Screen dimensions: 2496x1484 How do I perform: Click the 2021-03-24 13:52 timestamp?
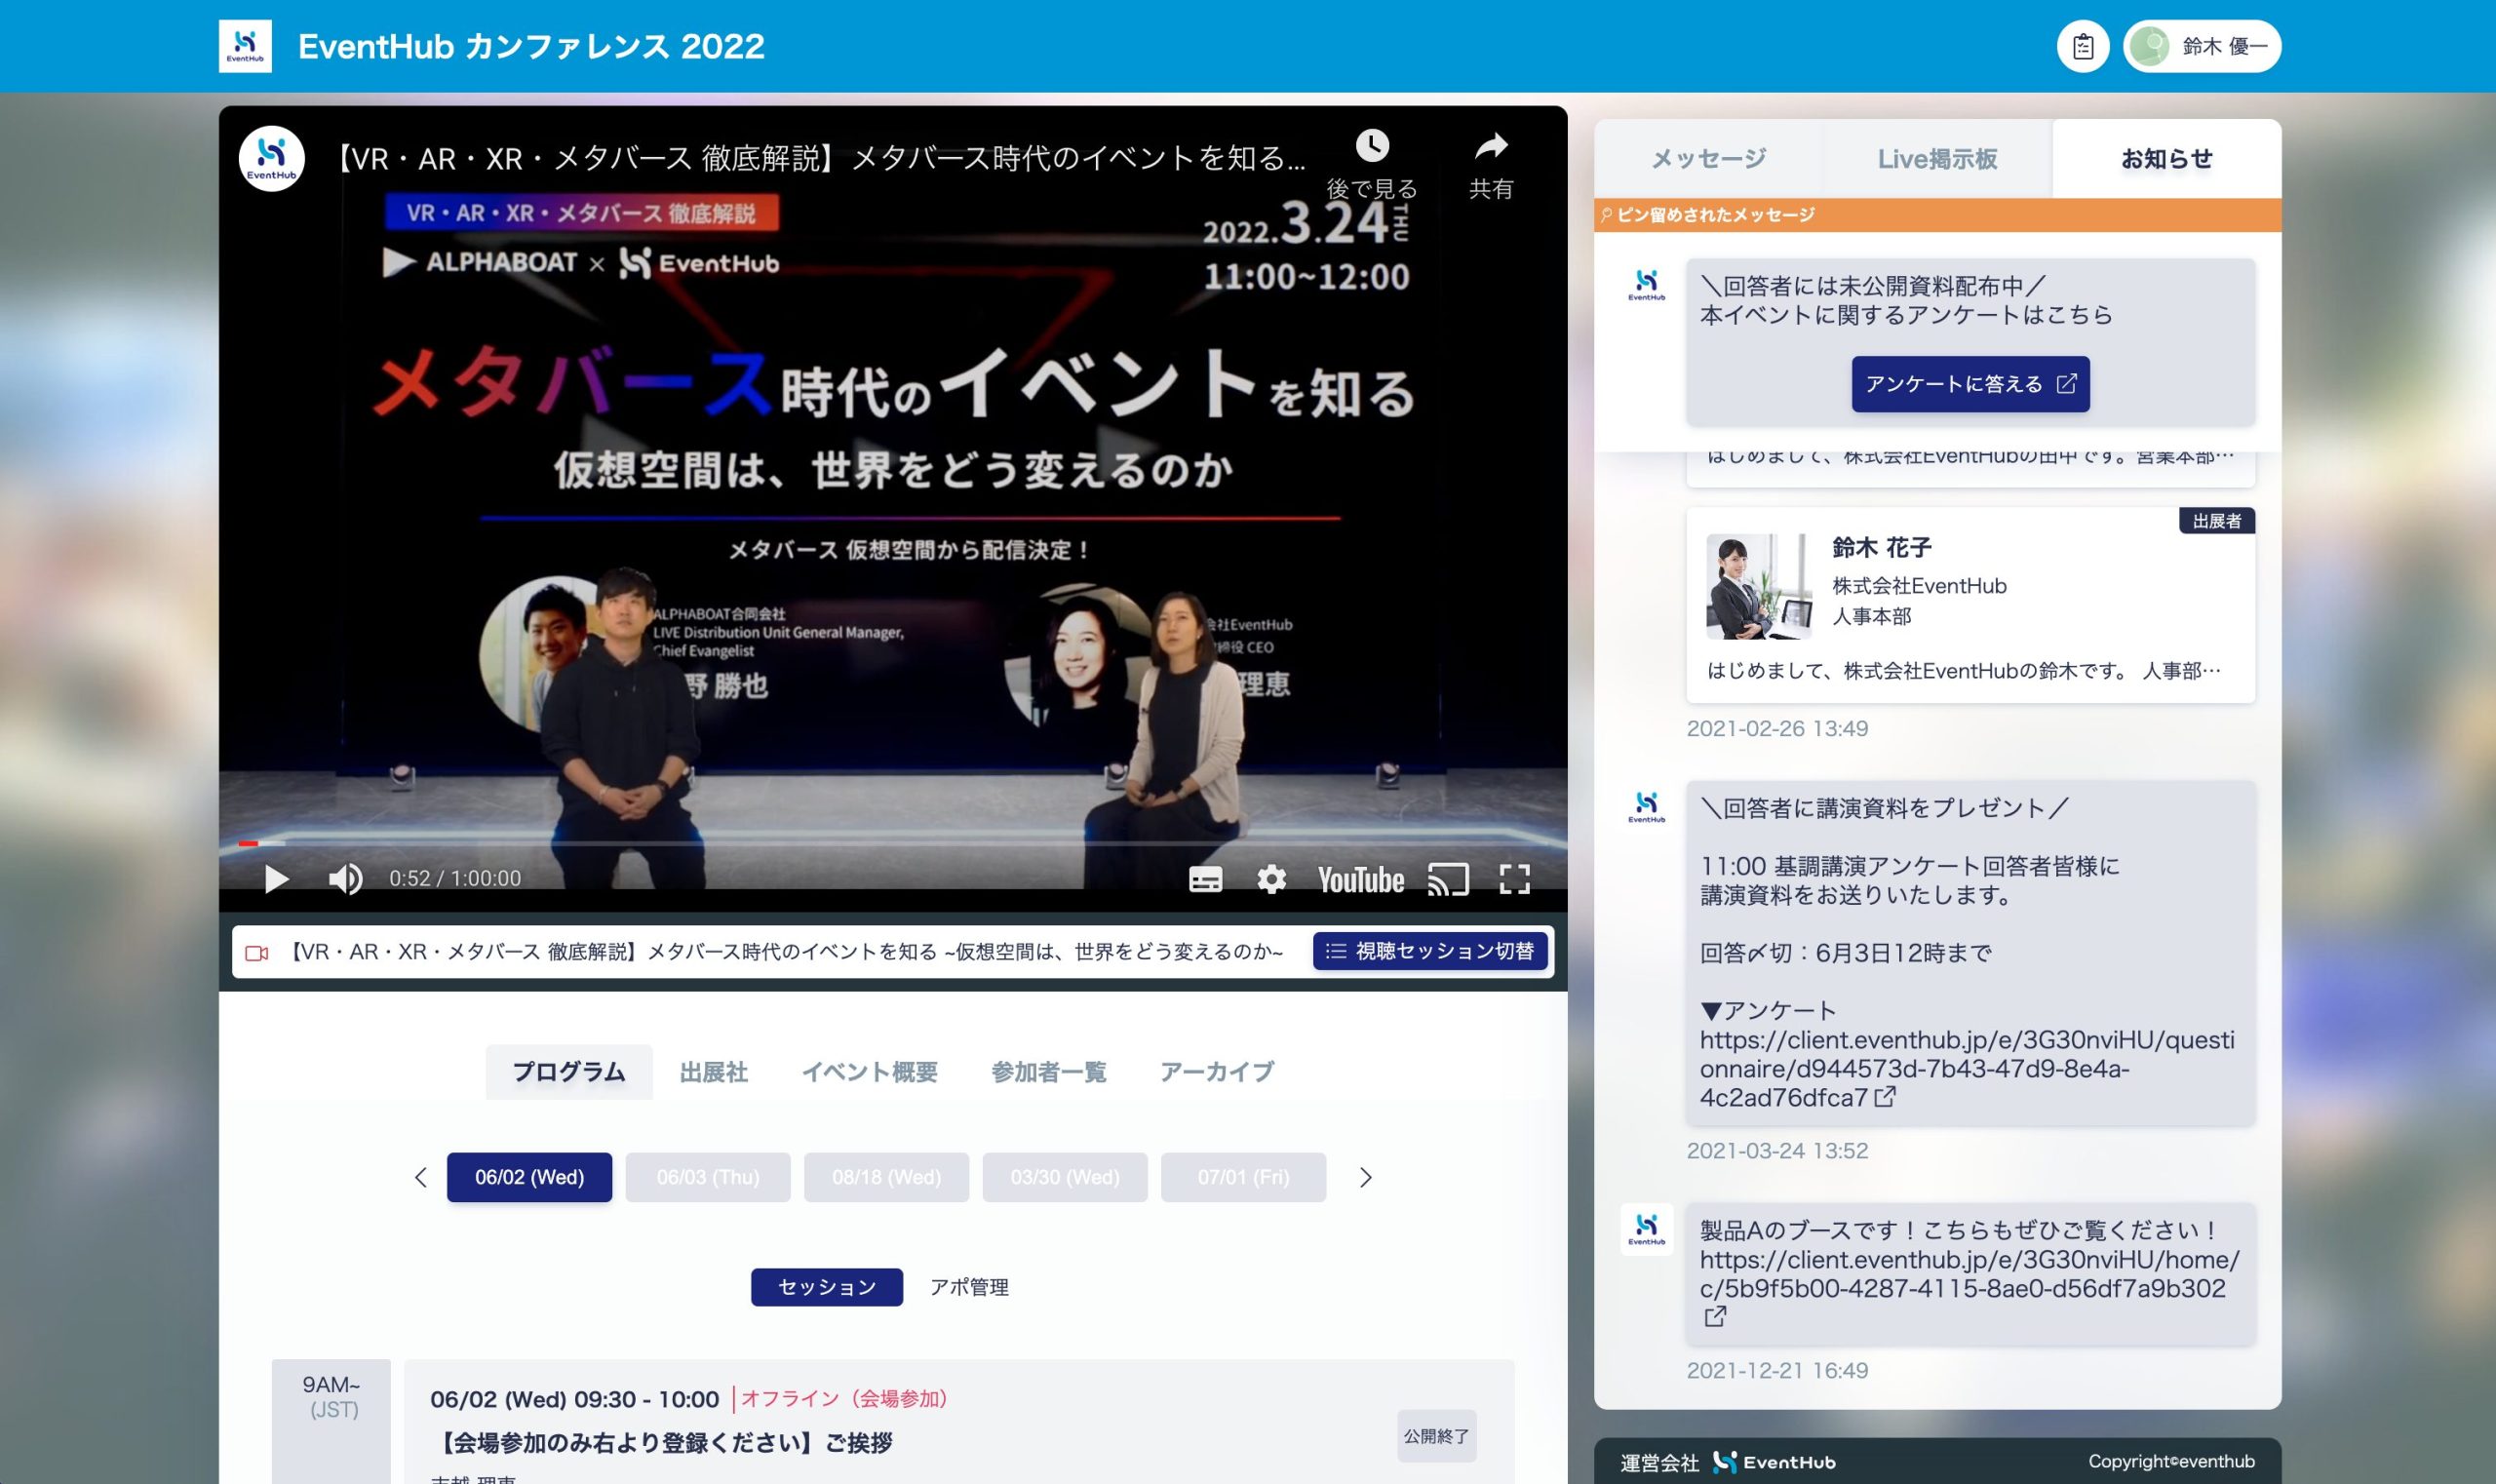point(1777,1150)
